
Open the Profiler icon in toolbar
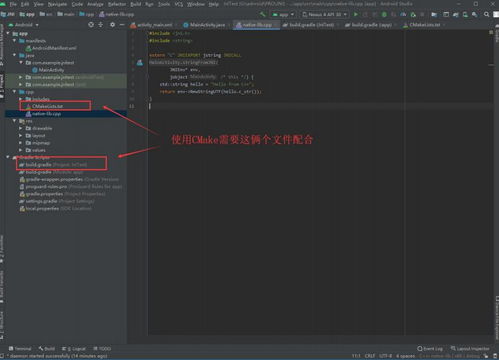click(x=403, y=14)
